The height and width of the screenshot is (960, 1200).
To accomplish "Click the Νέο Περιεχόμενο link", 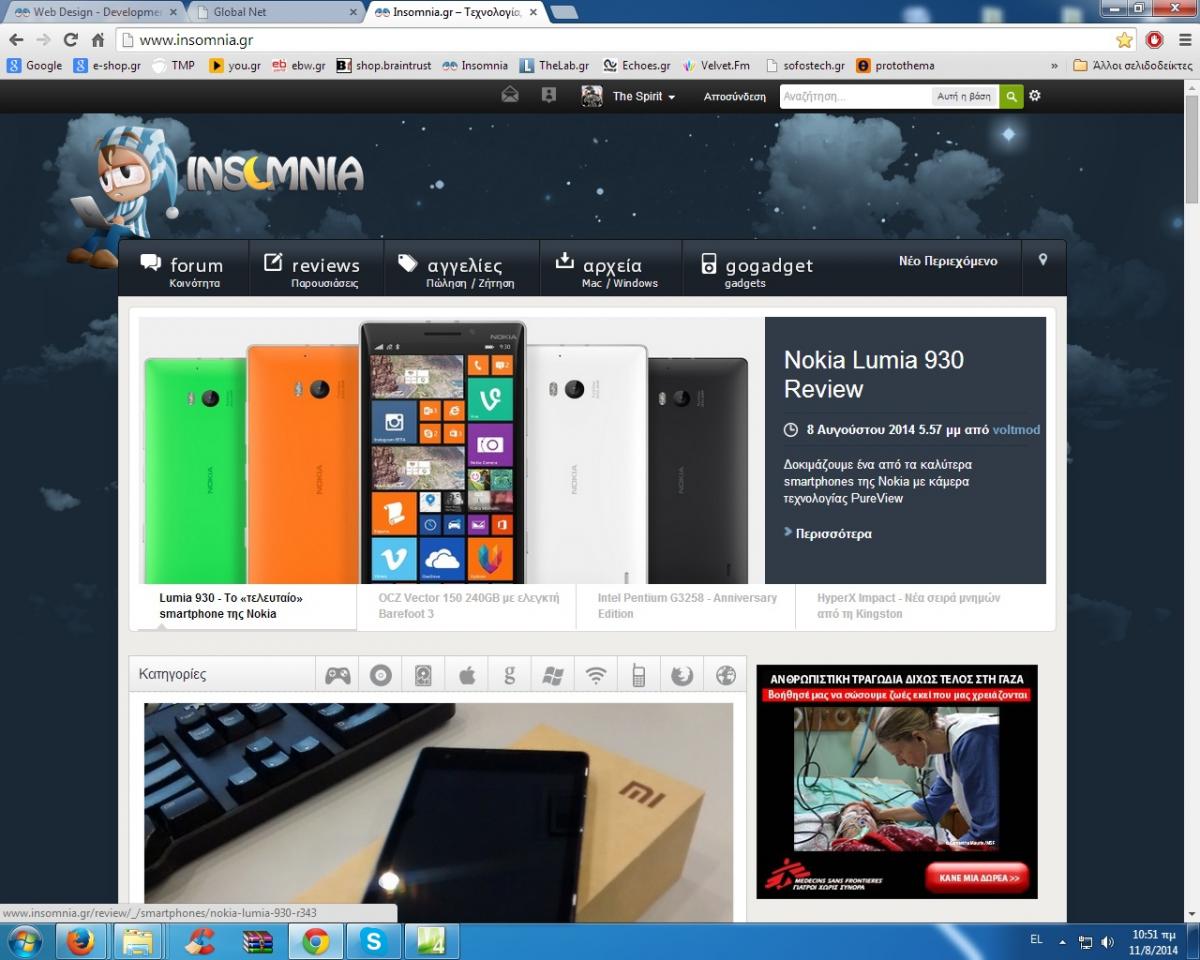I will [948, 261].
